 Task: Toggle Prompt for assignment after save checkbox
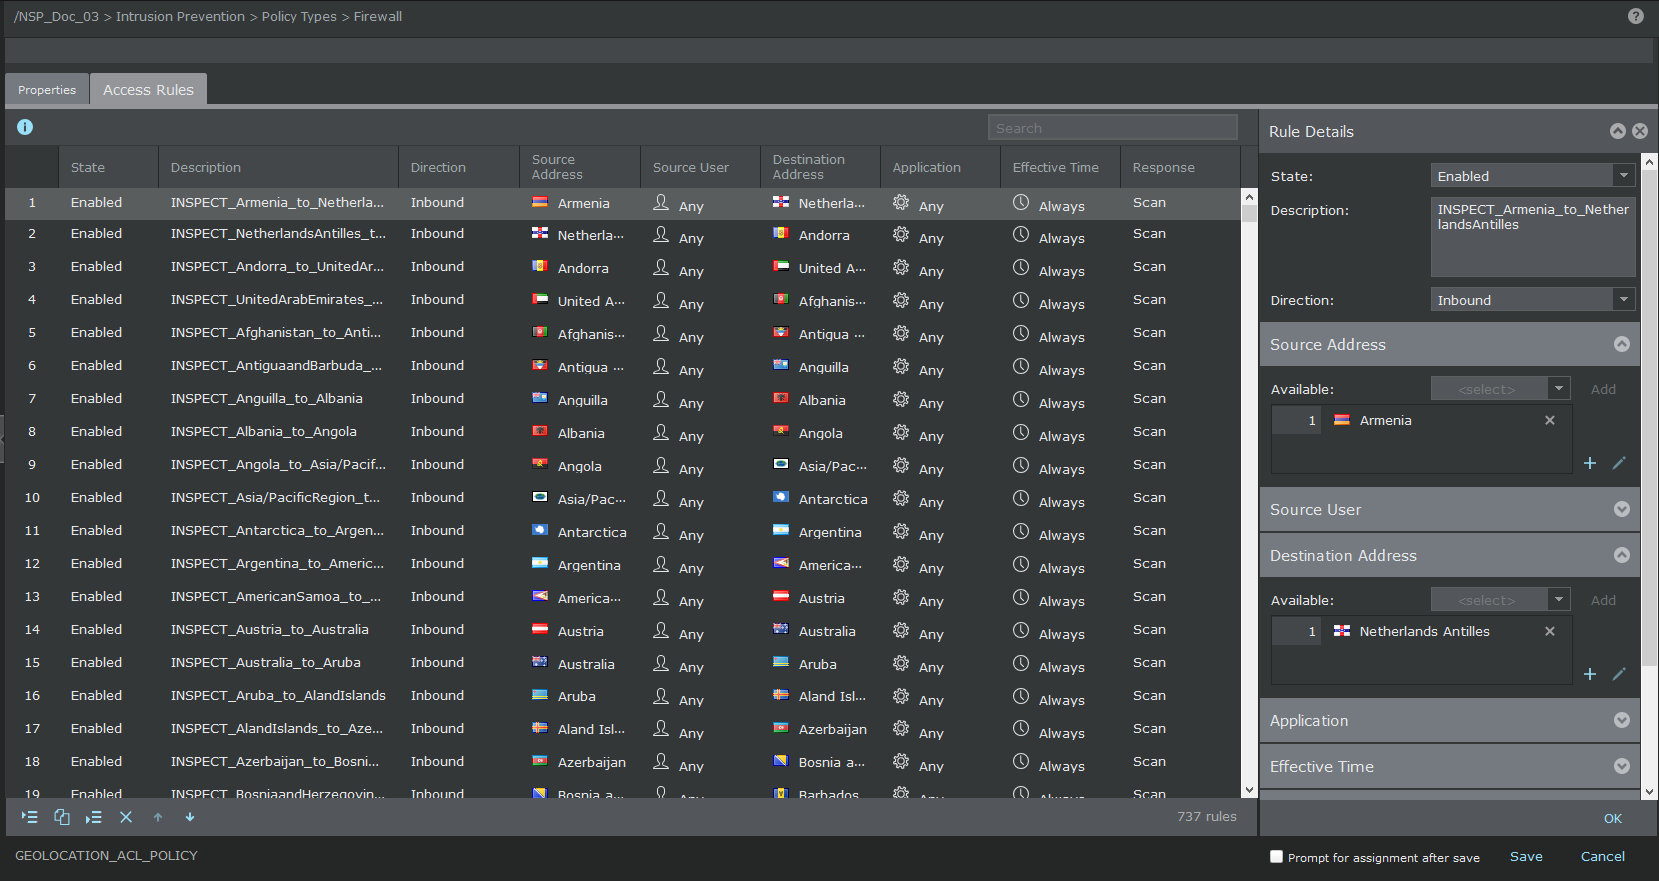click(x=1276, y=856)
